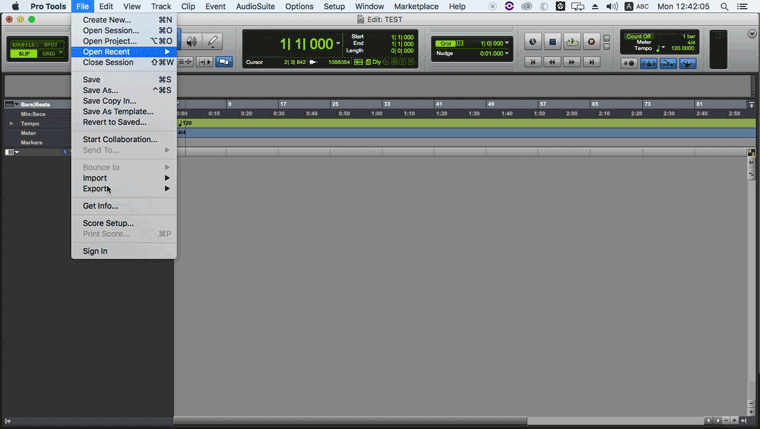Screen dimensions: 760x429
Task: Open the Edit window toolbar menu arrow
Action: pyautogui.click(x=752, y=34)
